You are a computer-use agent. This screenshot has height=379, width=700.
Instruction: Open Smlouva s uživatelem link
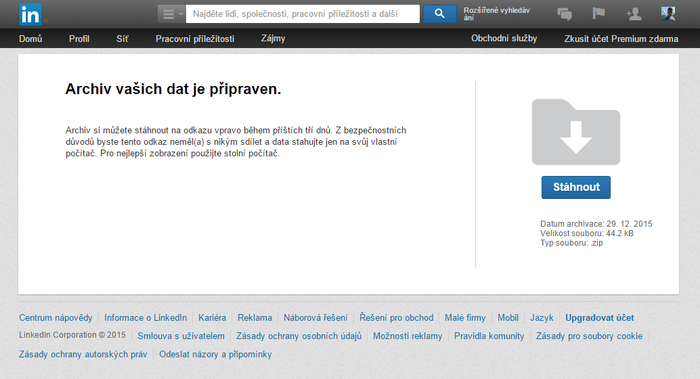click(181, 336)
